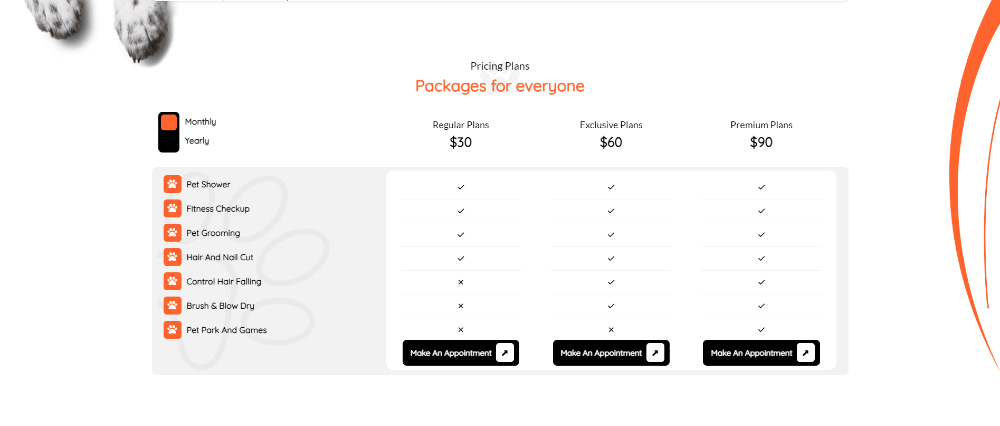Click the paw icon beside Hair And Nail Cut
This screenshot has width=1000, height=426.
coord(172,257)
